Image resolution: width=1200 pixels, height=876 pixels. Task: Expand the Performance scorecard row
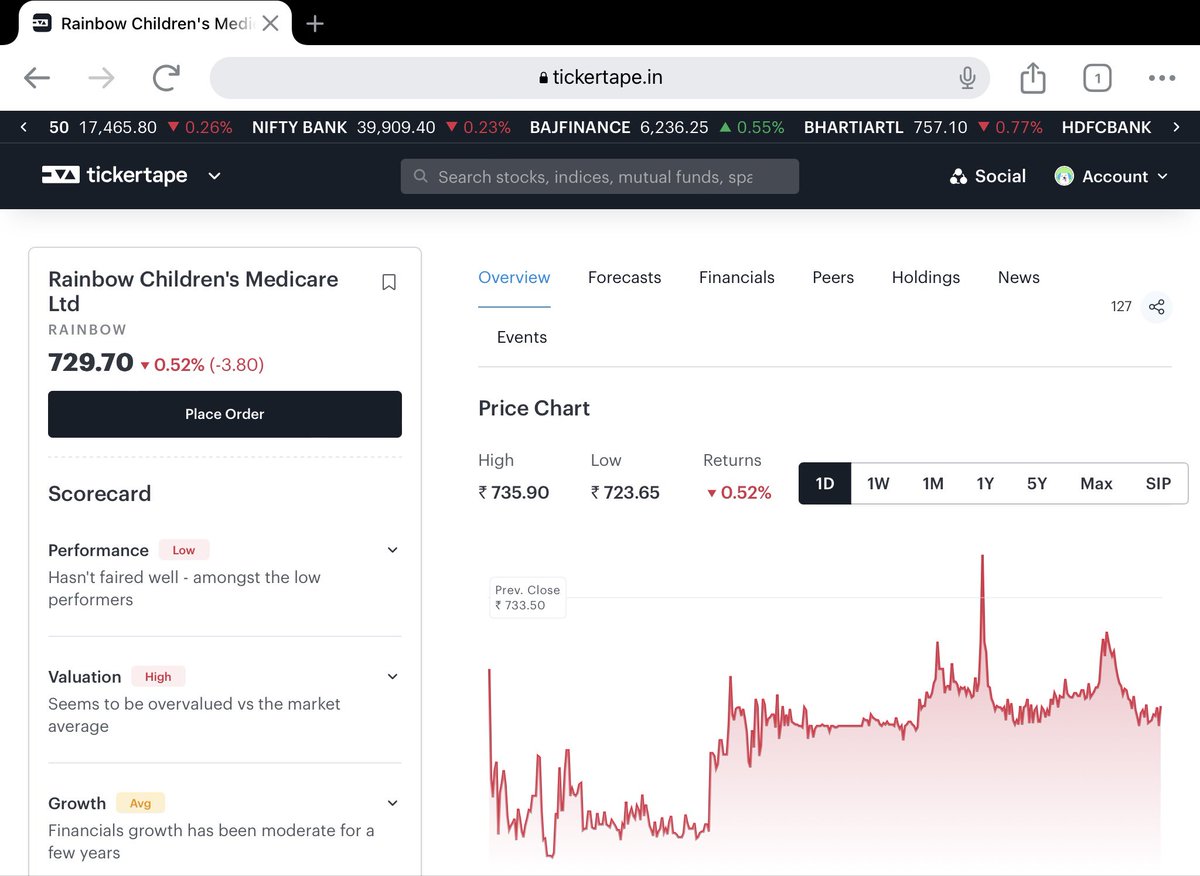coord(393,550)
